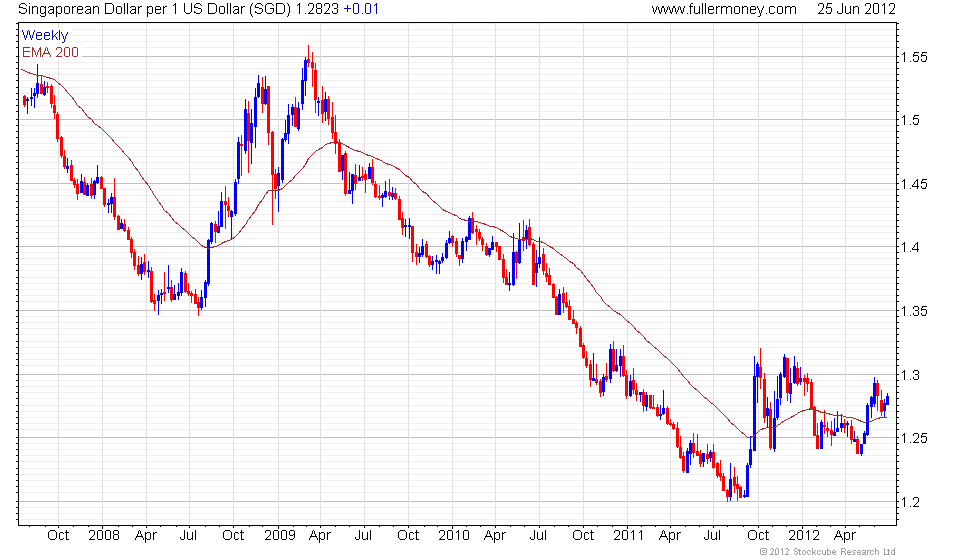980x560 pixels.
Task: Click the 'Oct' label just before 2011
Action: 583,536
